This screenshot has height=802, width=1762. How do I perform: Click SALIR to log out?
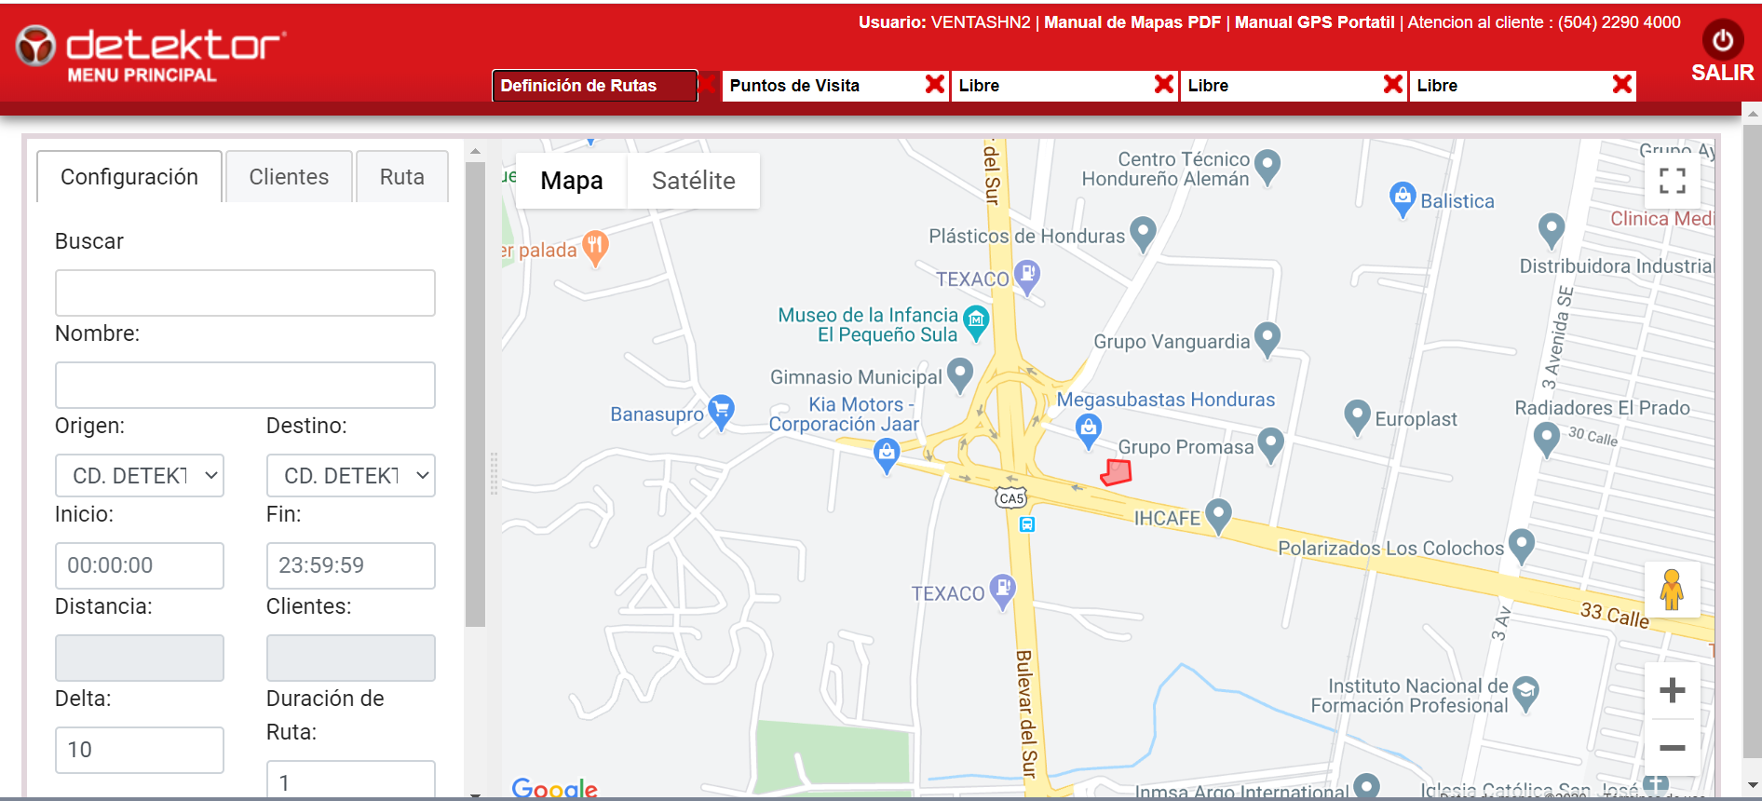pyautogui.click(x=1722, y=73)
